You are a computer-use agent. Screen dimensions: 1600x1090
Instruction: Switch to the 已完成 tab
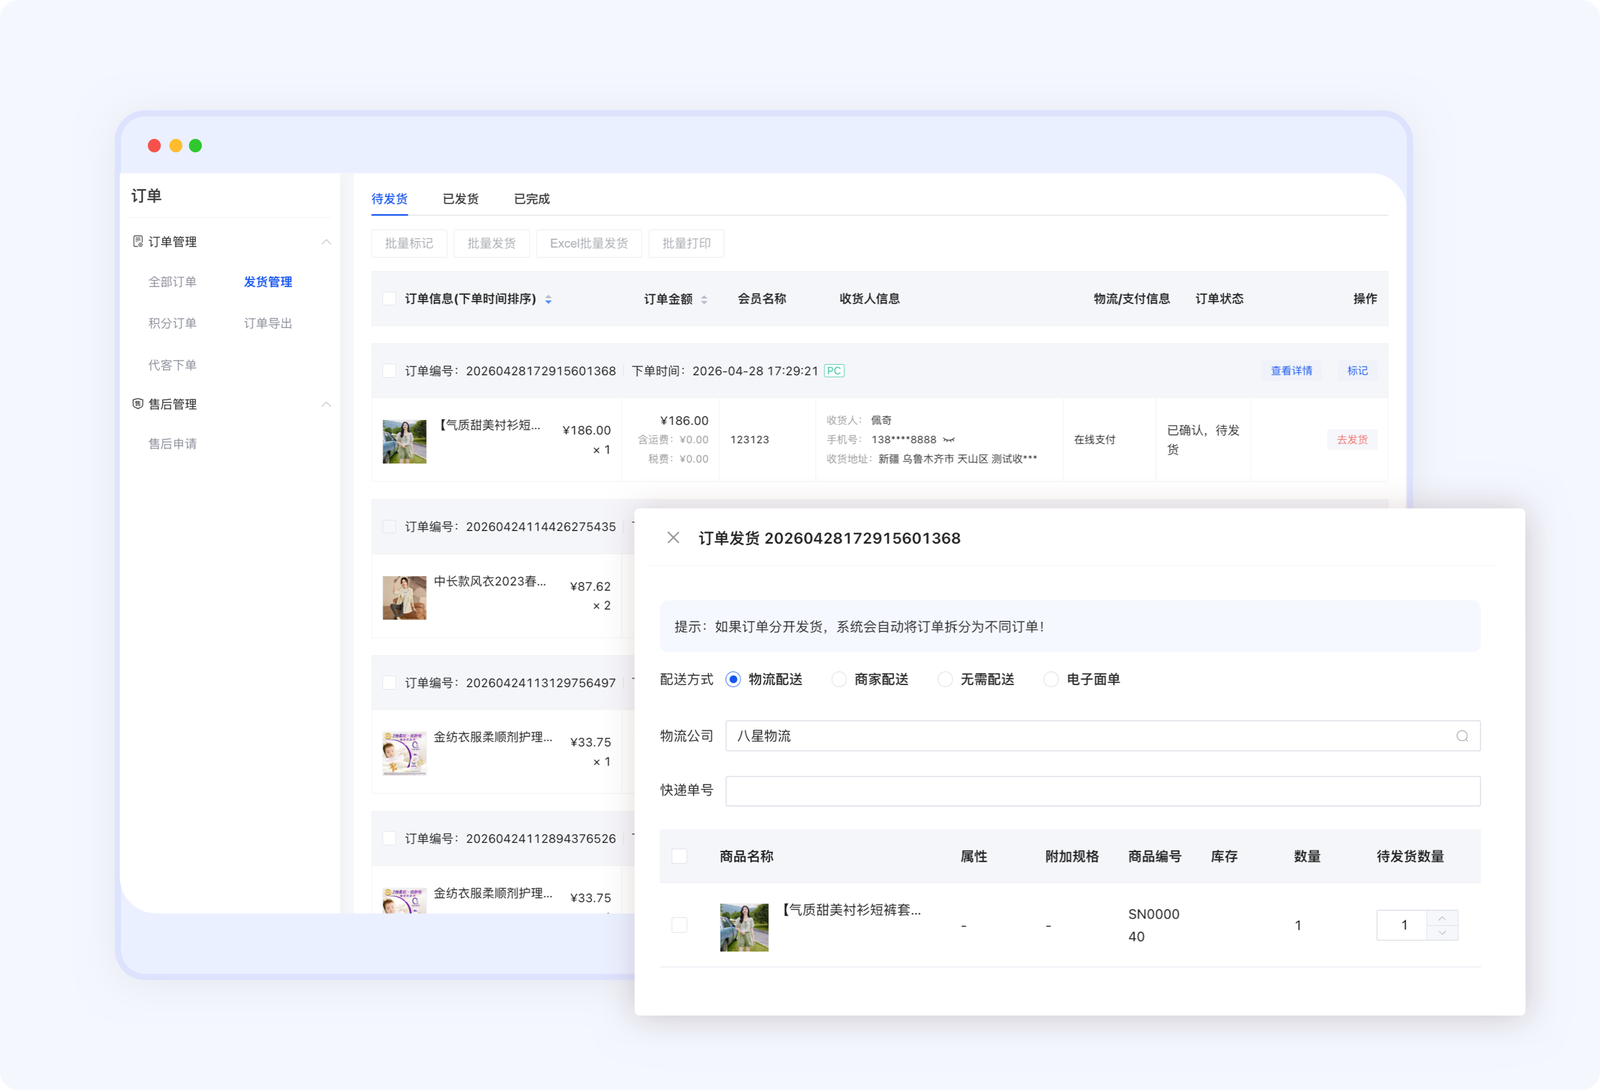click(x=531, y=199)
